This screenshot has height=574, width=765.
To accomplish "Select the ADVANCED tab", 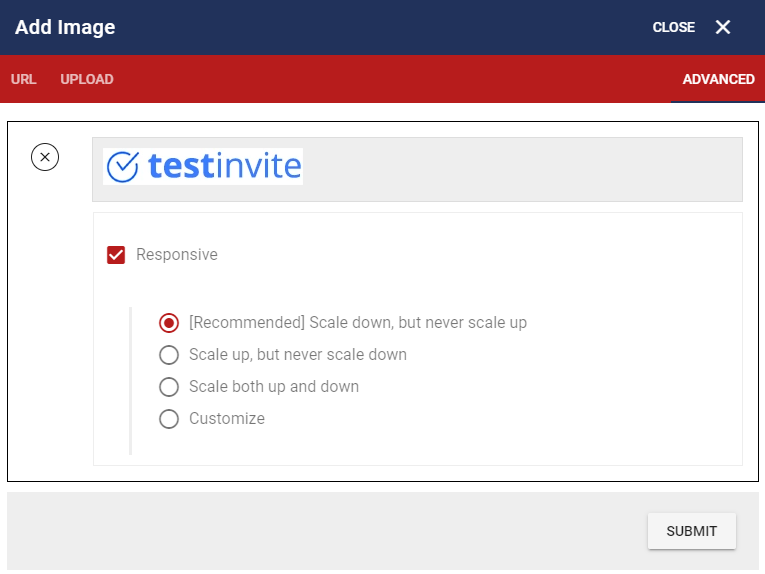I will 718,79.
